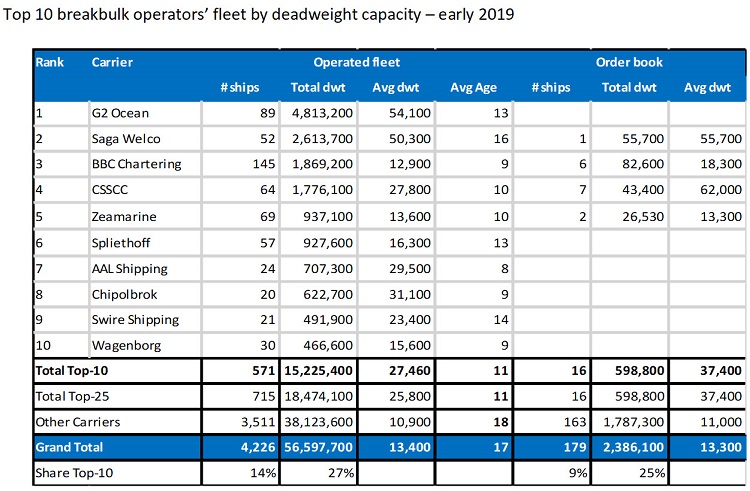
Task: Select the carrier name 'BBC Chartering'
Action: 137,164
